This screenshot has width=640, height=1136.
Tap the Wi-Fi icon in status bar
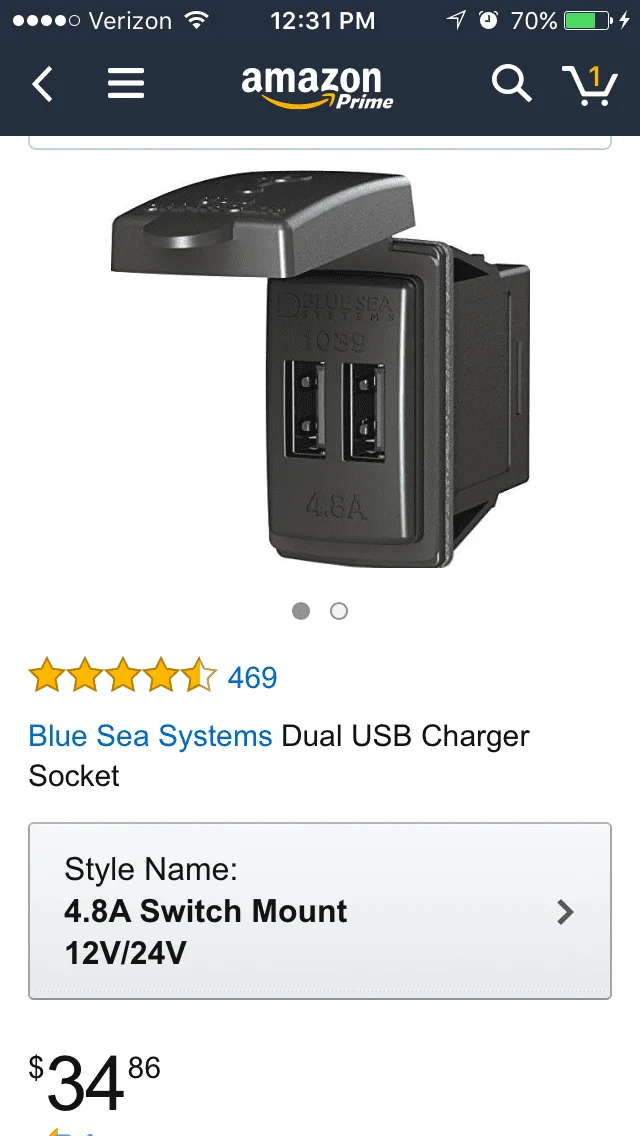[x=194, y=20]
